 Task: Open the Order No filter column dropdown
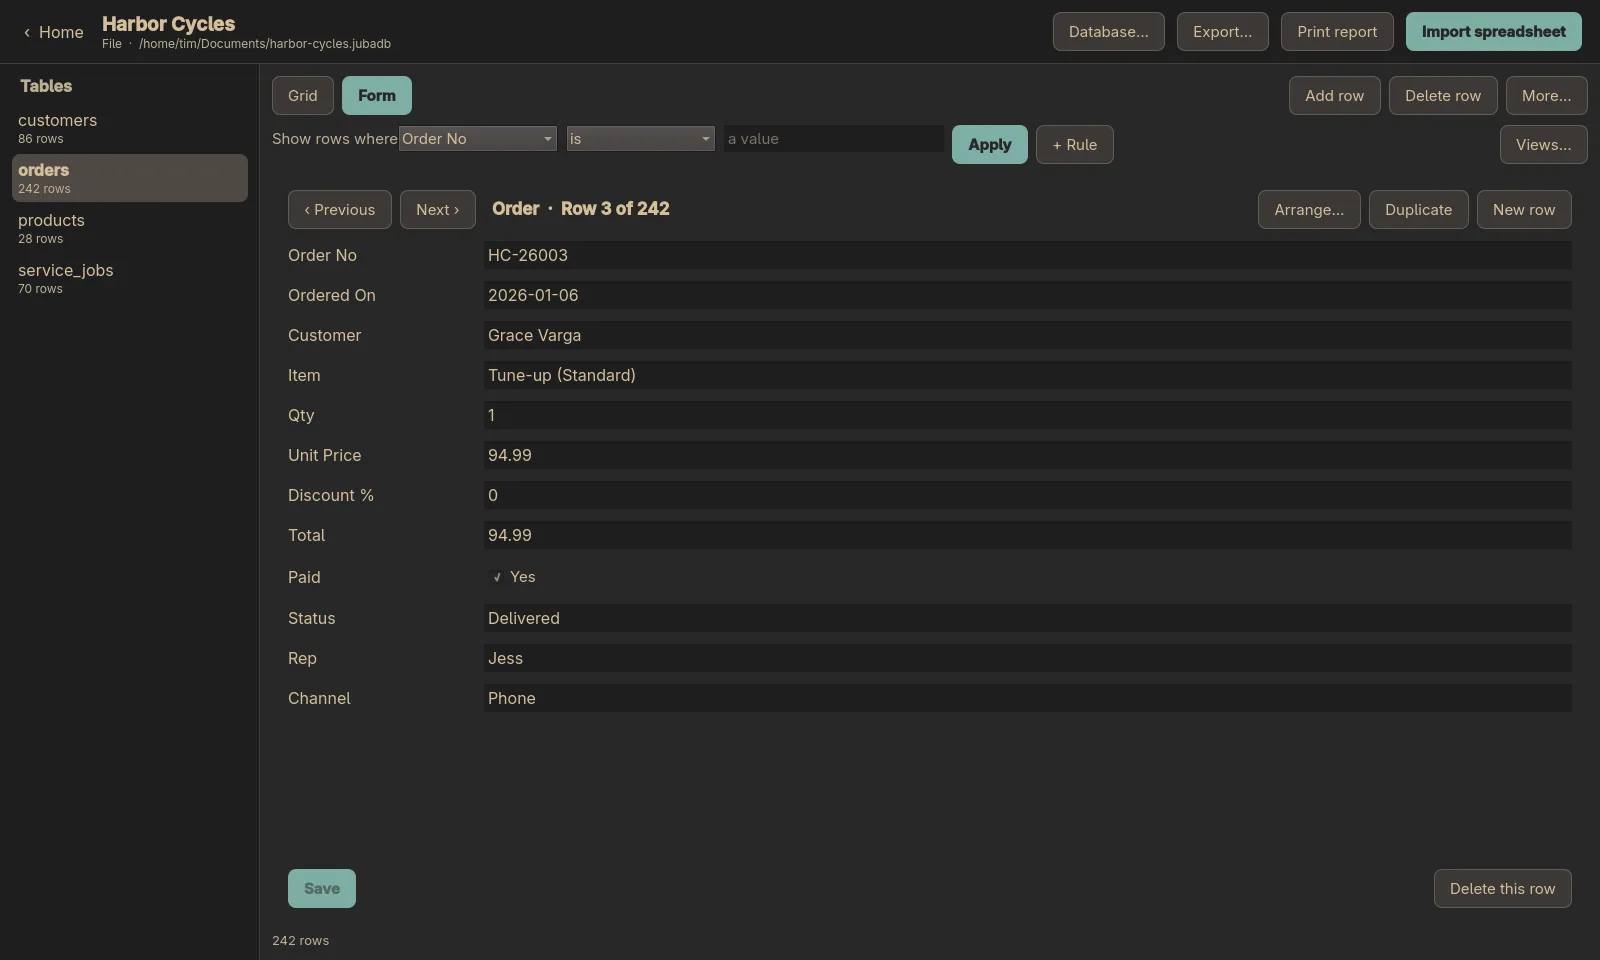point(478,139)
